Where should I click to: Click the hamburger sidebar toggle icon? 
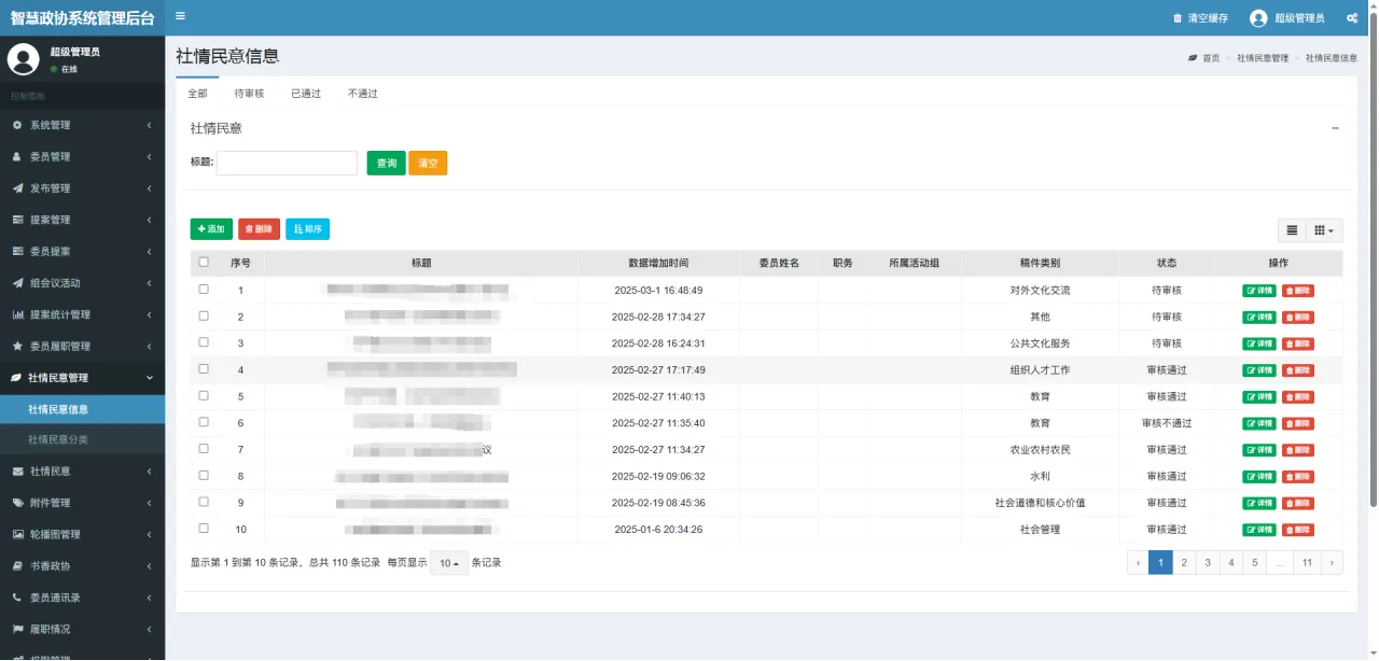[x=180, y=17]
